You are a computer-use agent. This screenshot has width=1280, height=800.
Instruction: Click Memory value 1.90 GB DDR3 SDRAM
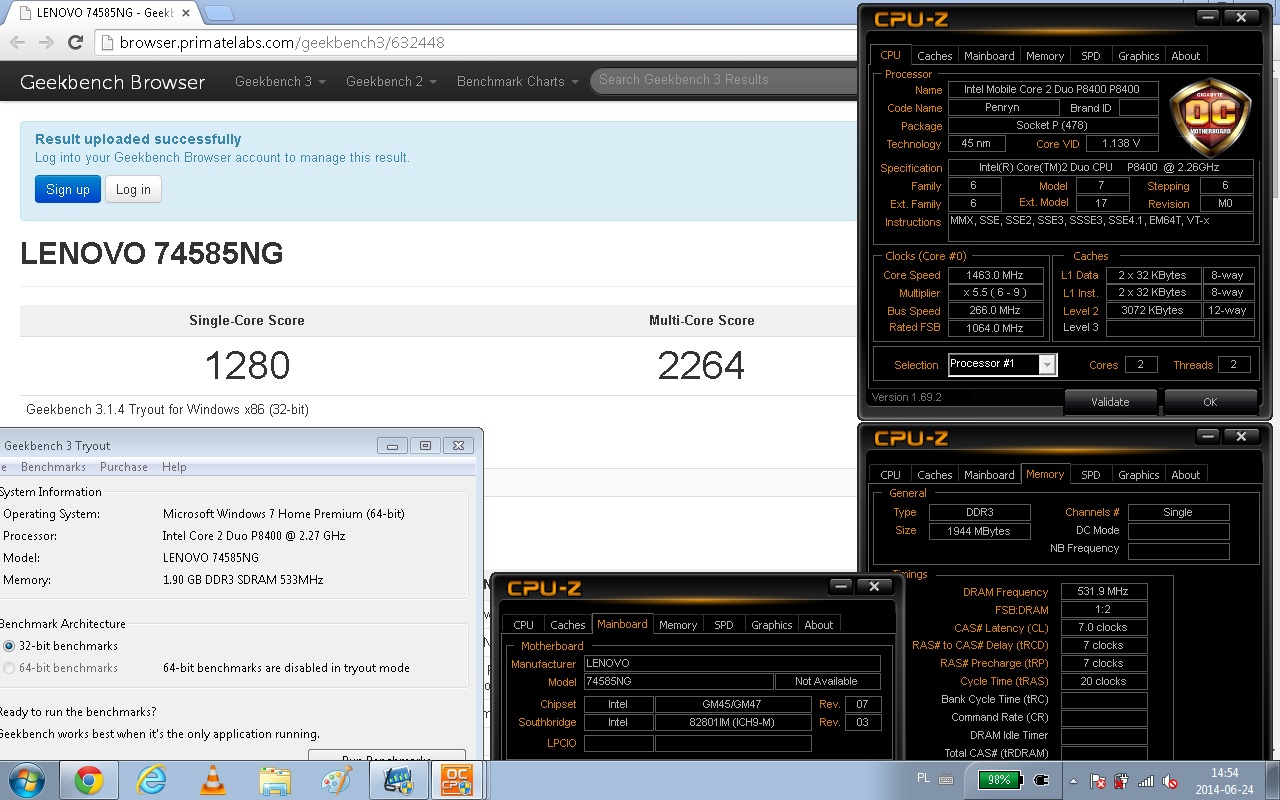243,580
